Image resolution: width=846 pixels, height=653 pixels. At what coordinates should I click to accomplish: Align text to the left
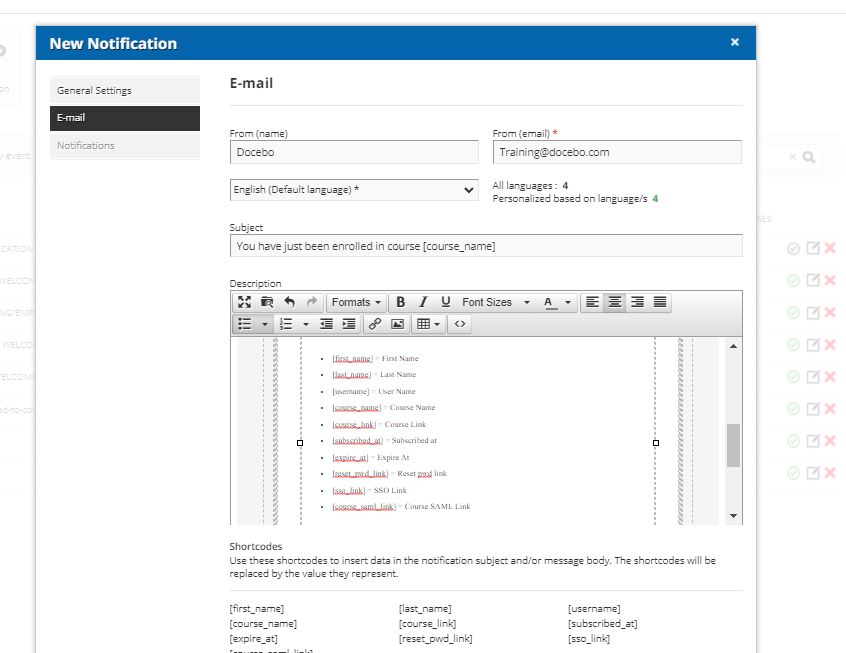[x=592, y=302]
